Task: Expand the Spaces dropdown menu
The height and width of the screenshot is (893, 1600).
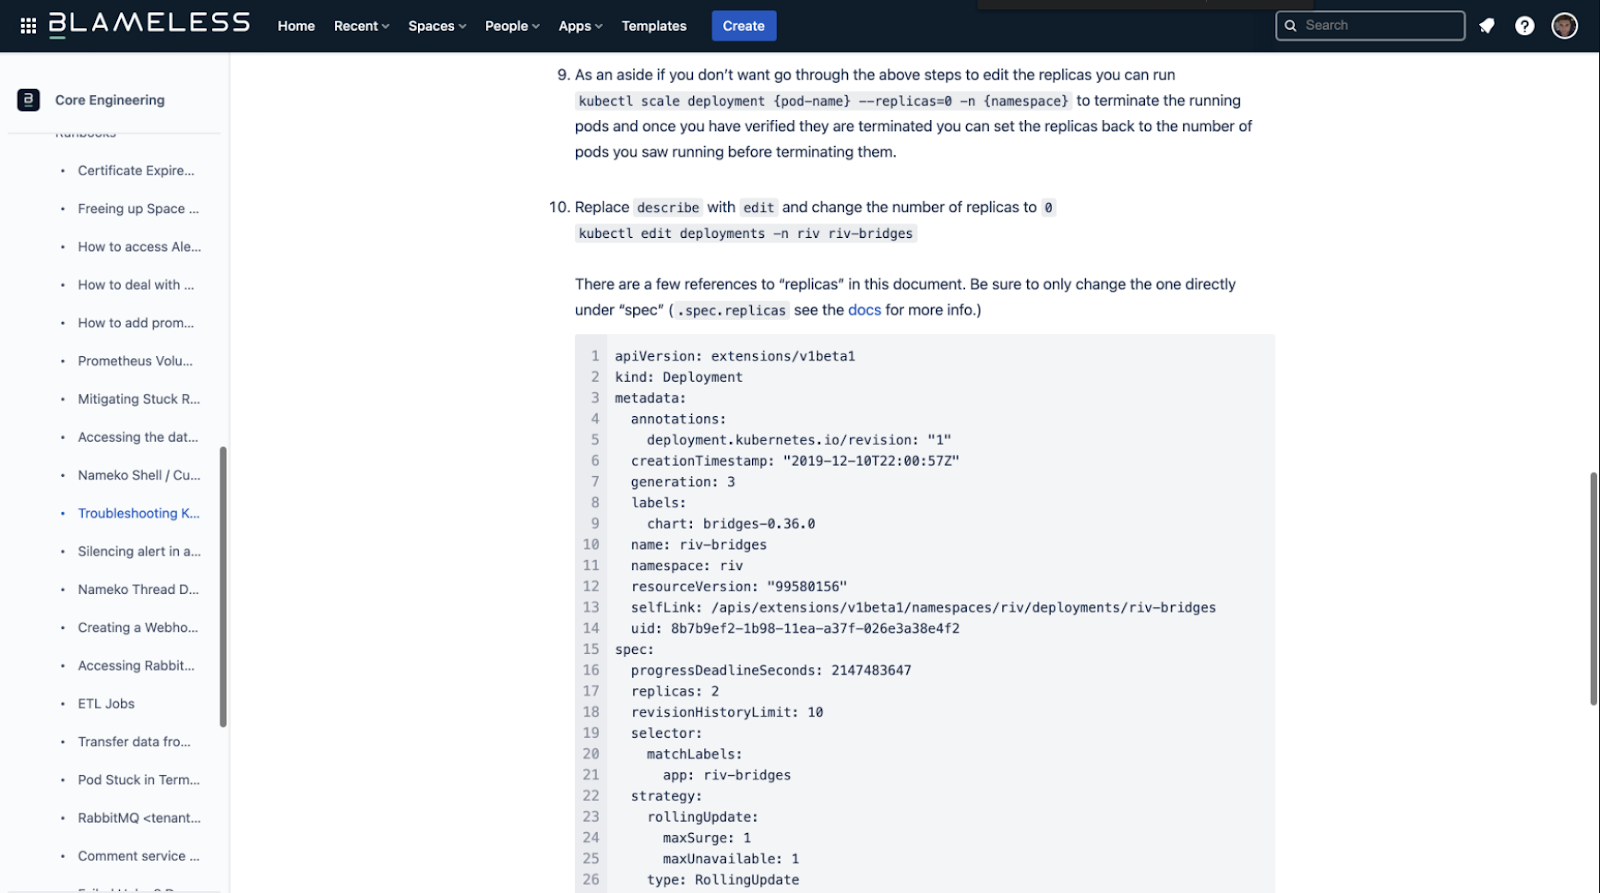Action: click(x=437, y=26)
